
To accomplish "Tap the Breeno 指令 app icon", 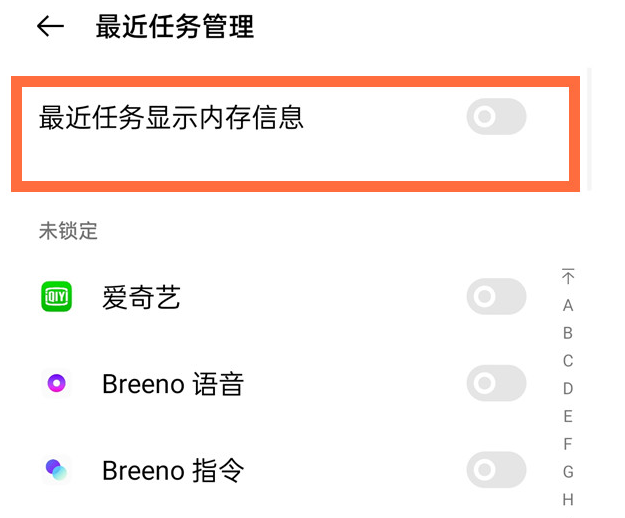I will (x=57, y=469).
